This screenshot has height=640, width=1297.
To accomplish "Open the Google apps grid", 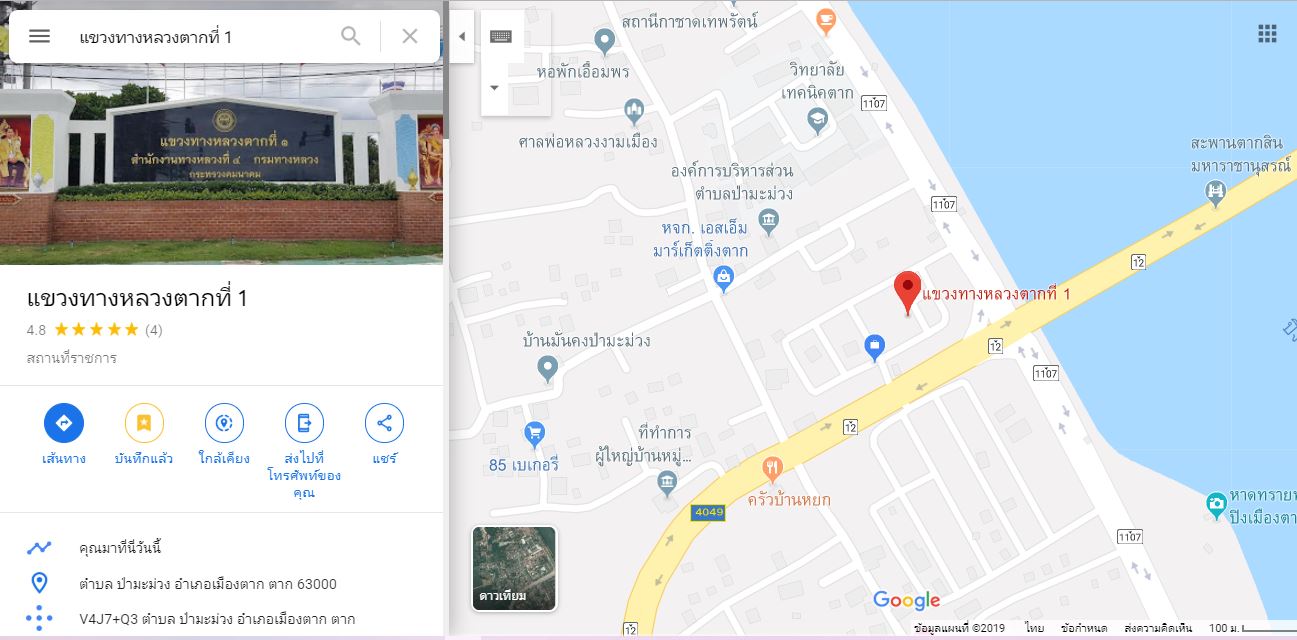I will [1267, 34].
